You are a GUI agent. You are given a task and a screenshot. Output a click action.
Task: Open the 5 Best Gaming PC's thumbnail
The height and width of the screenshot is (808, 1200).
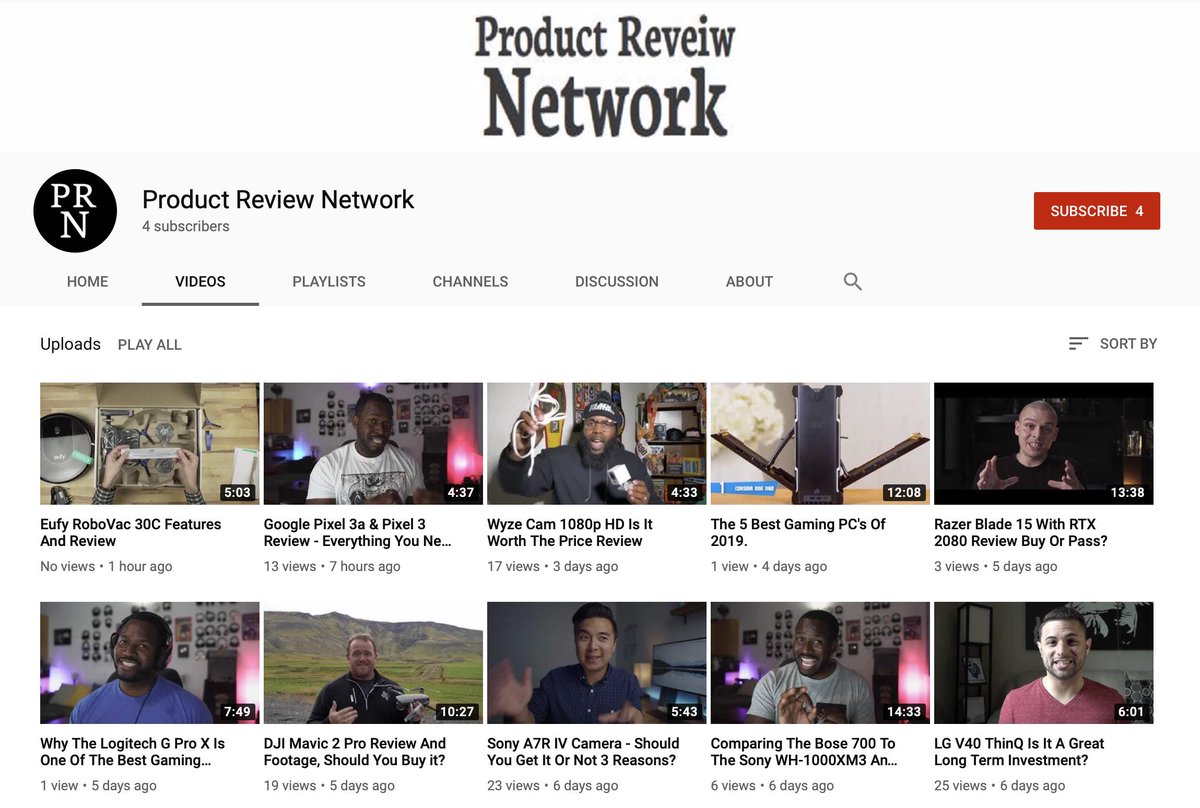click(820, 443)
